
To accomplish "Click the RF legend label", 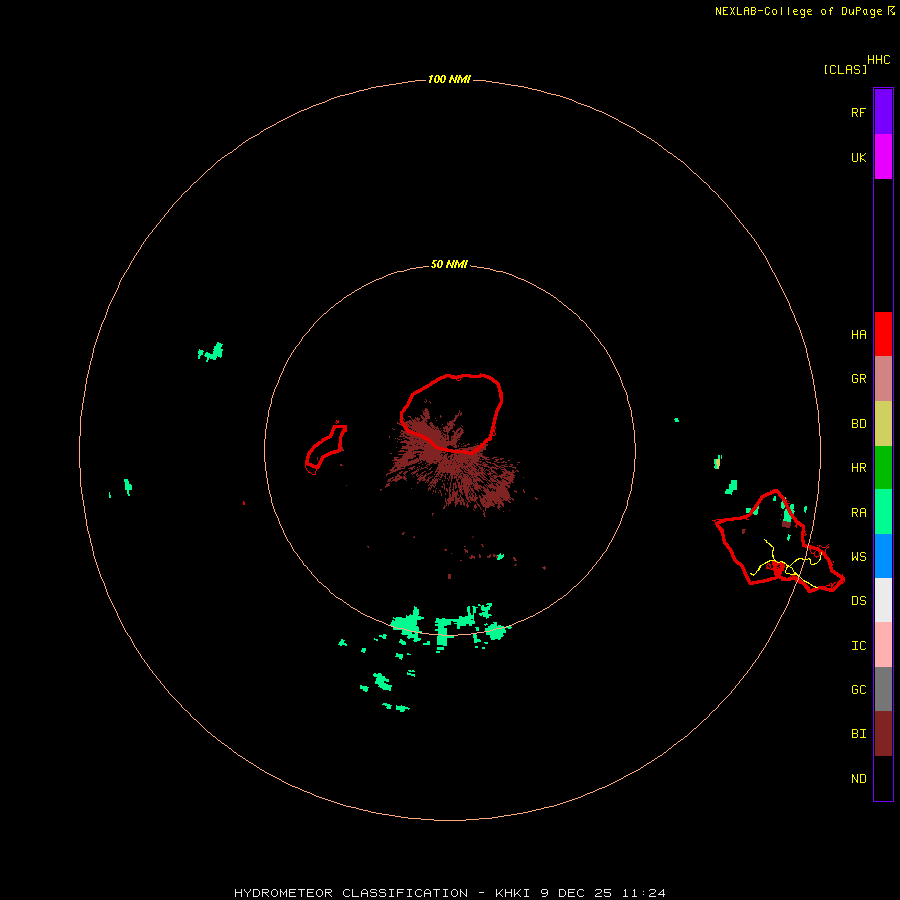I will tap(858, 112).
